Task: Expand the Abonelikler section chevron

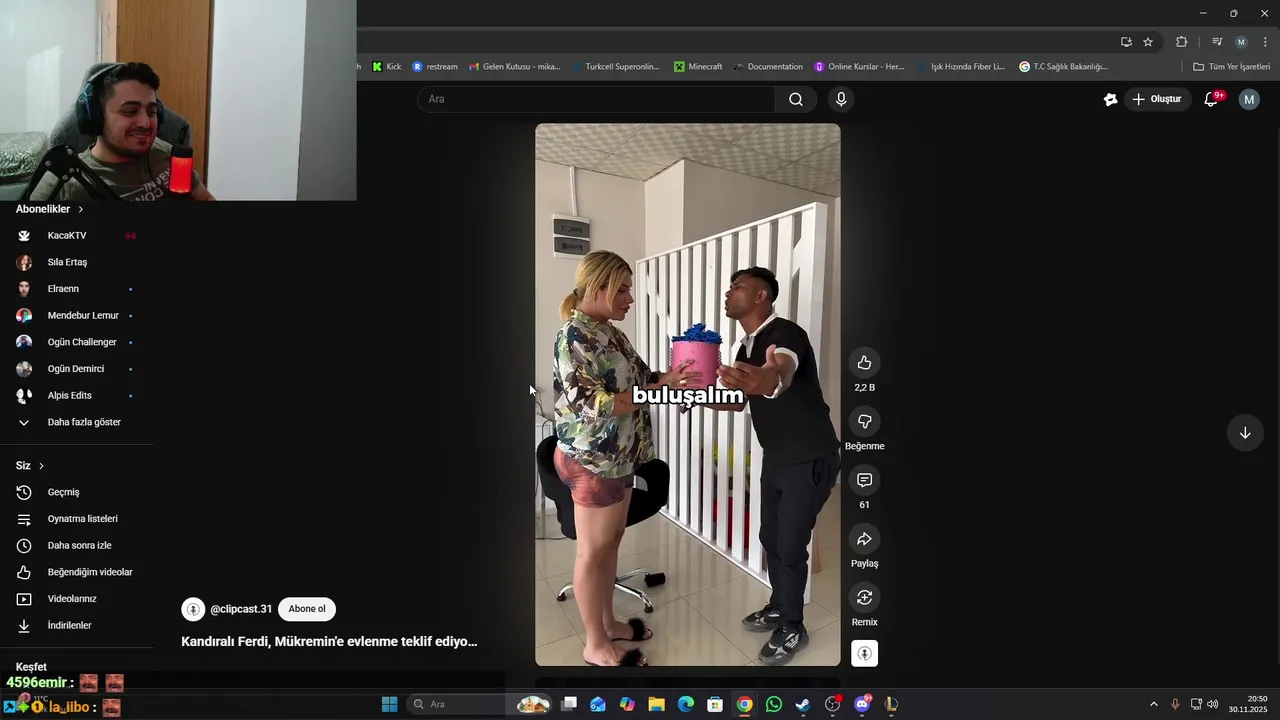Action: (x=81, y=209)
